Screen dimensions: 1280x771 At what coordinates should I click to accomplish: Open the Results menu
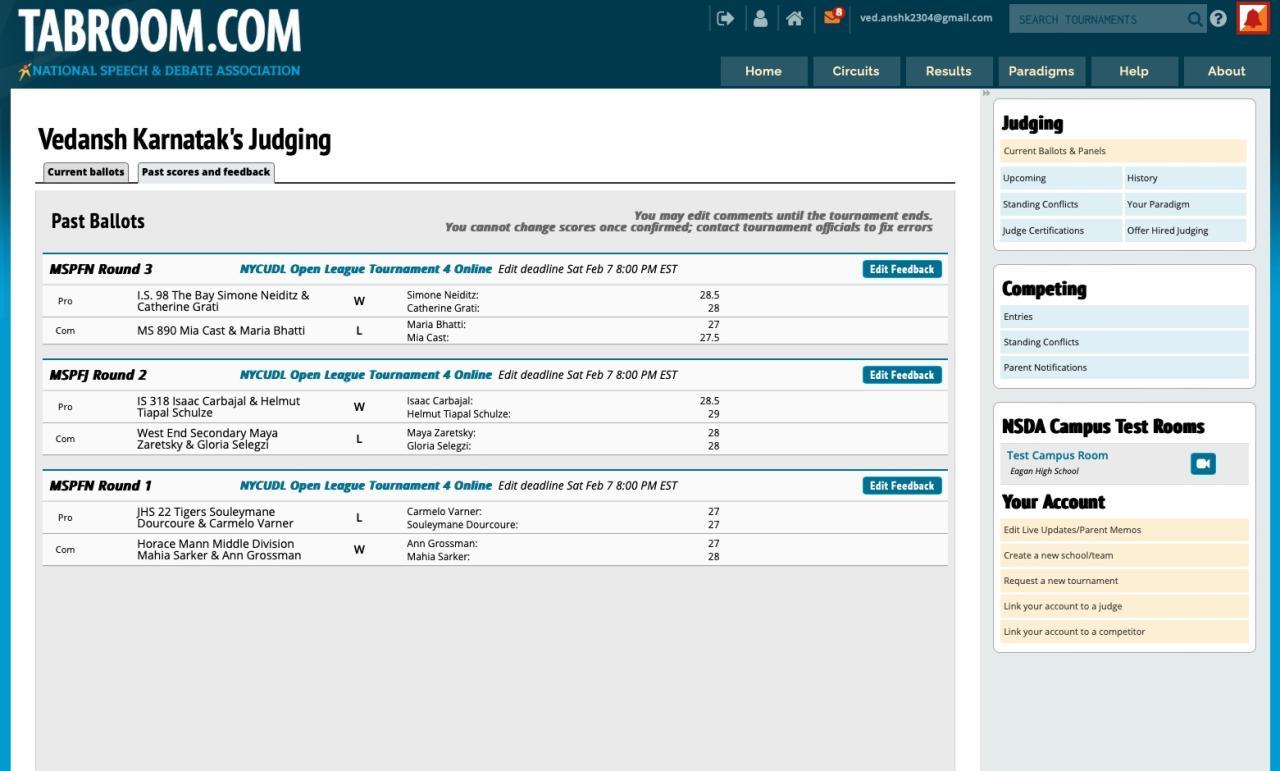pos(949,71)
